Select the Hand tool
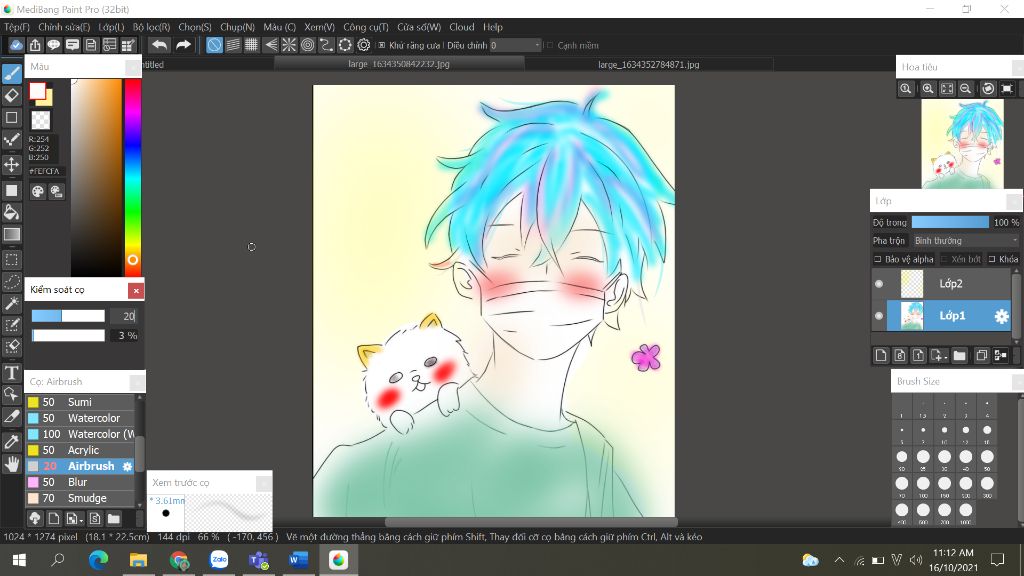The image size is (1024, 576). (12, 464)
